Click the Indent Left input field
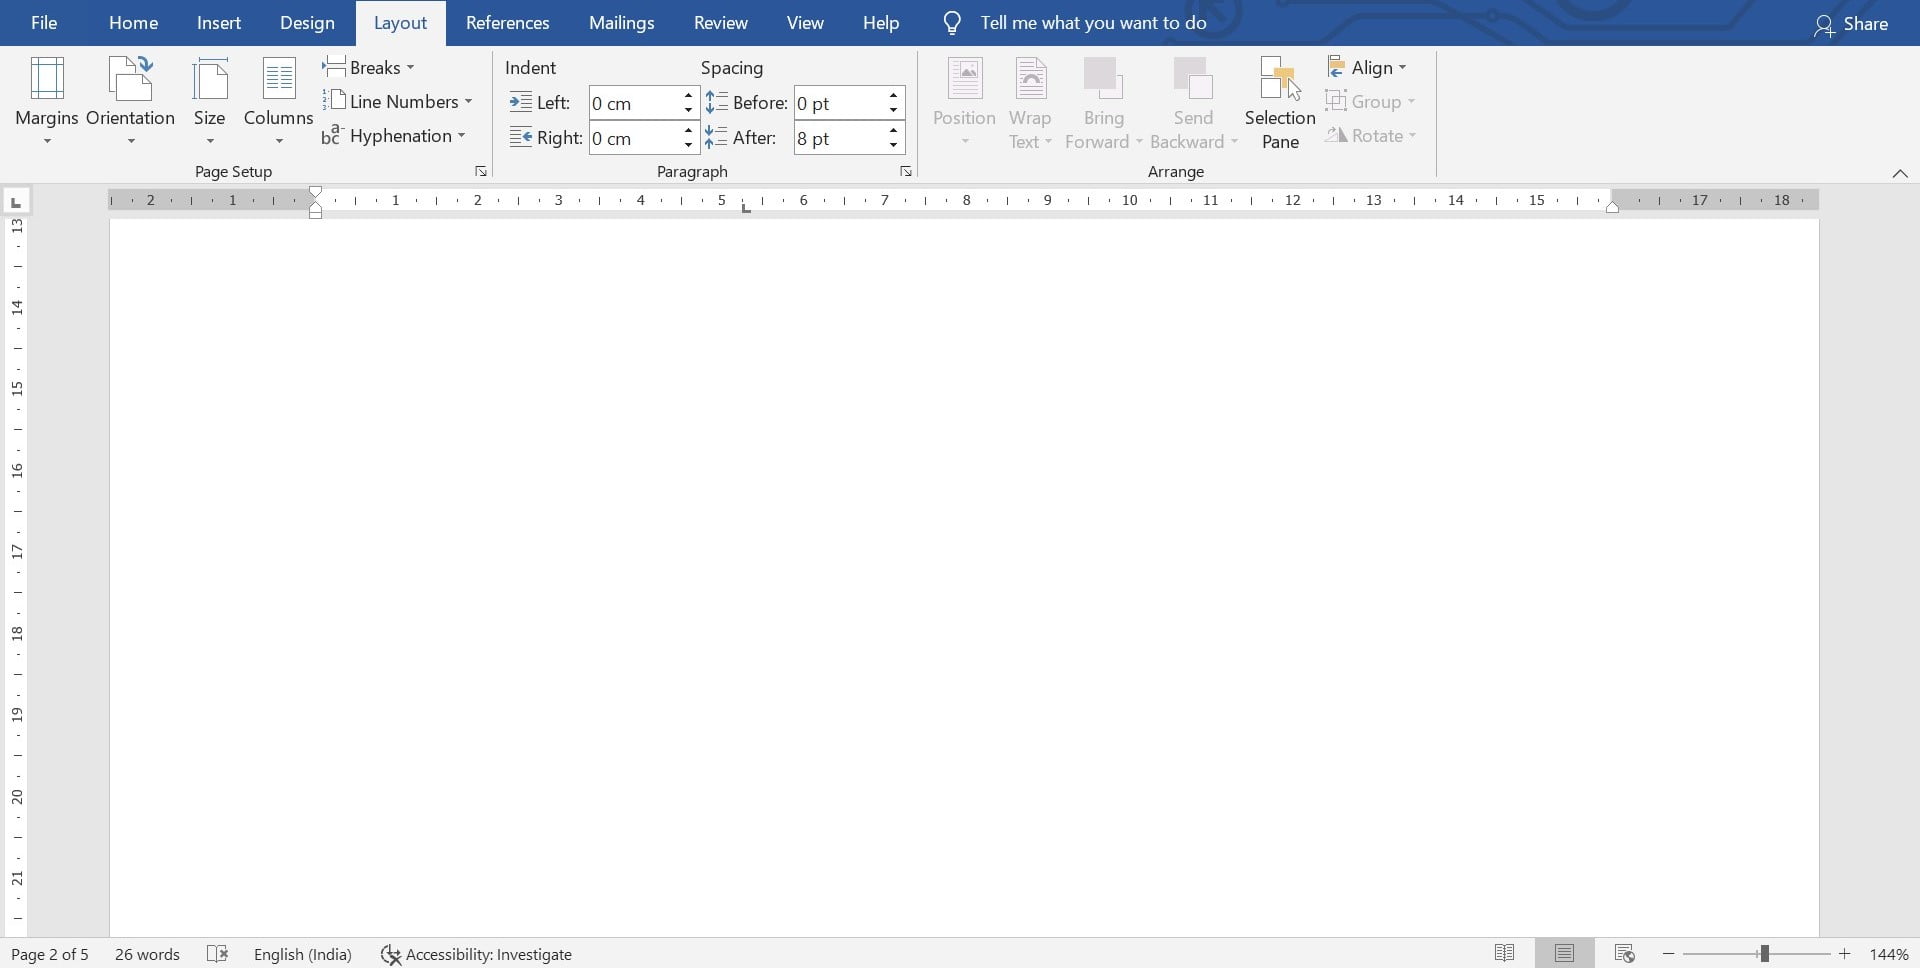The image size is (1920, 968). click(x=635, y=103)
